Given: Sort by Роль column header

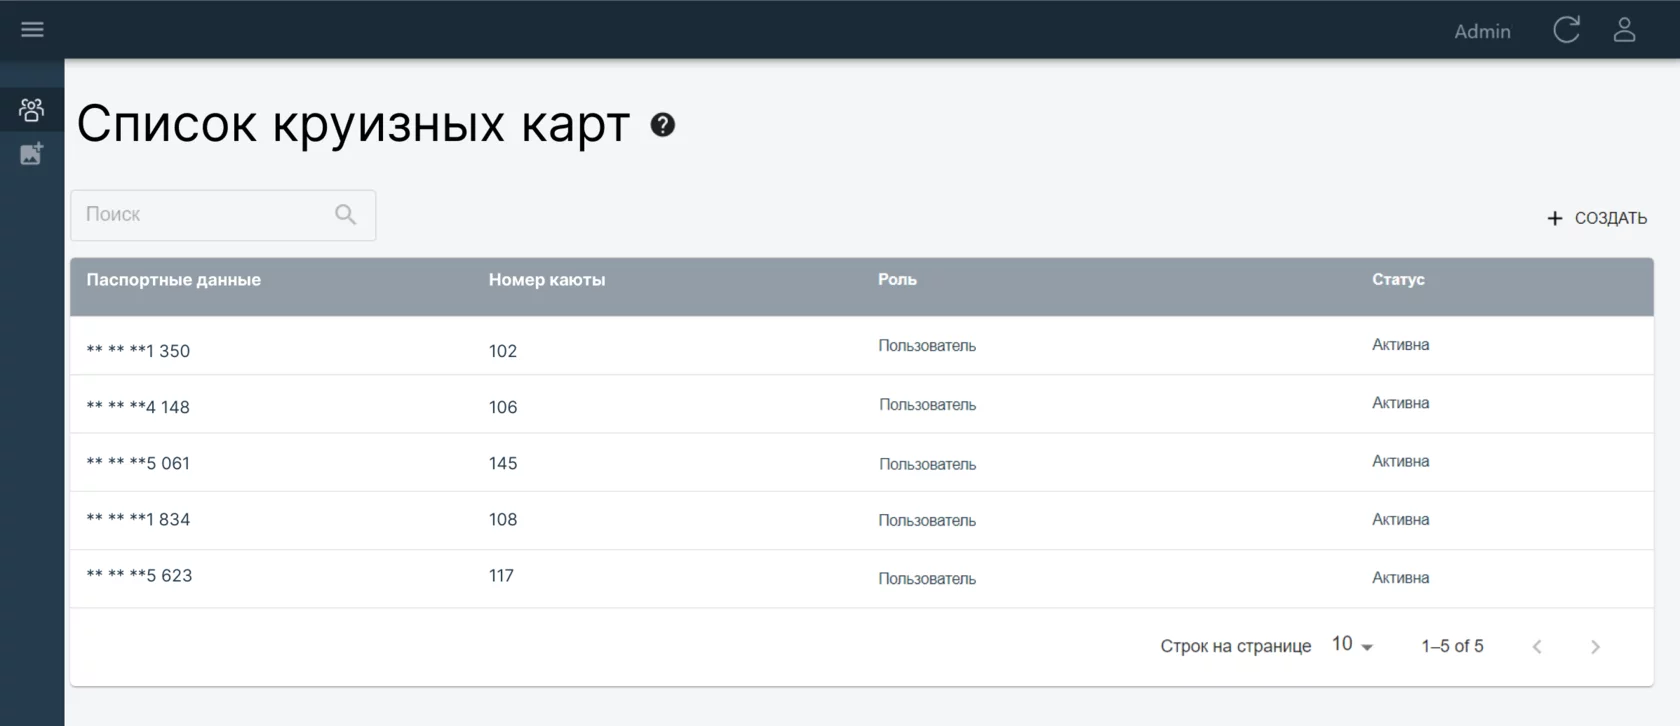Looking at the screenshot, I should click(x=897, y=280).
